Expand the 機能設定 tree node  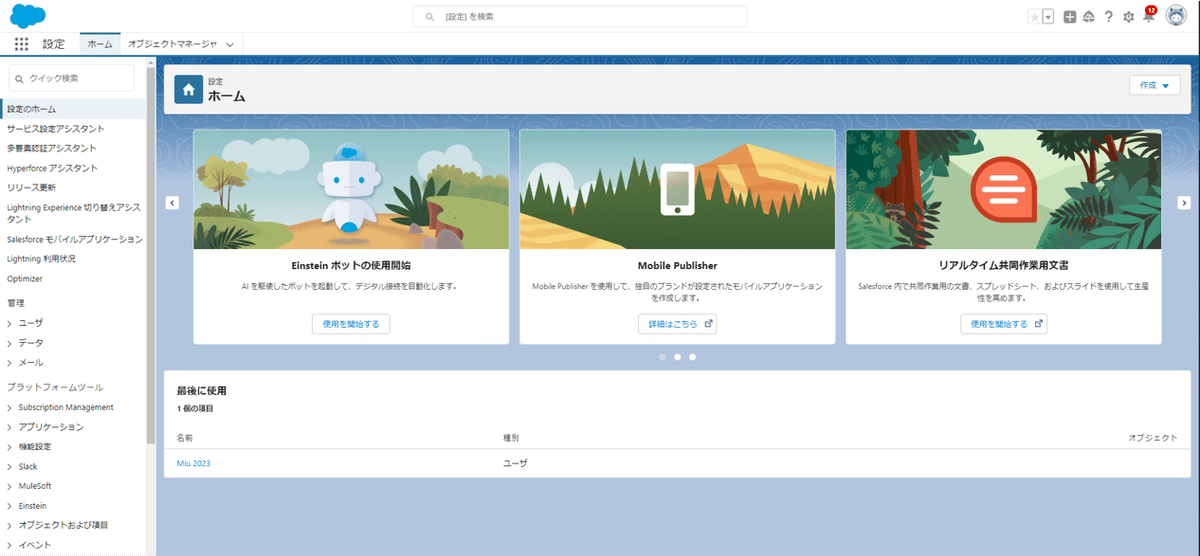tap(10, 447)
